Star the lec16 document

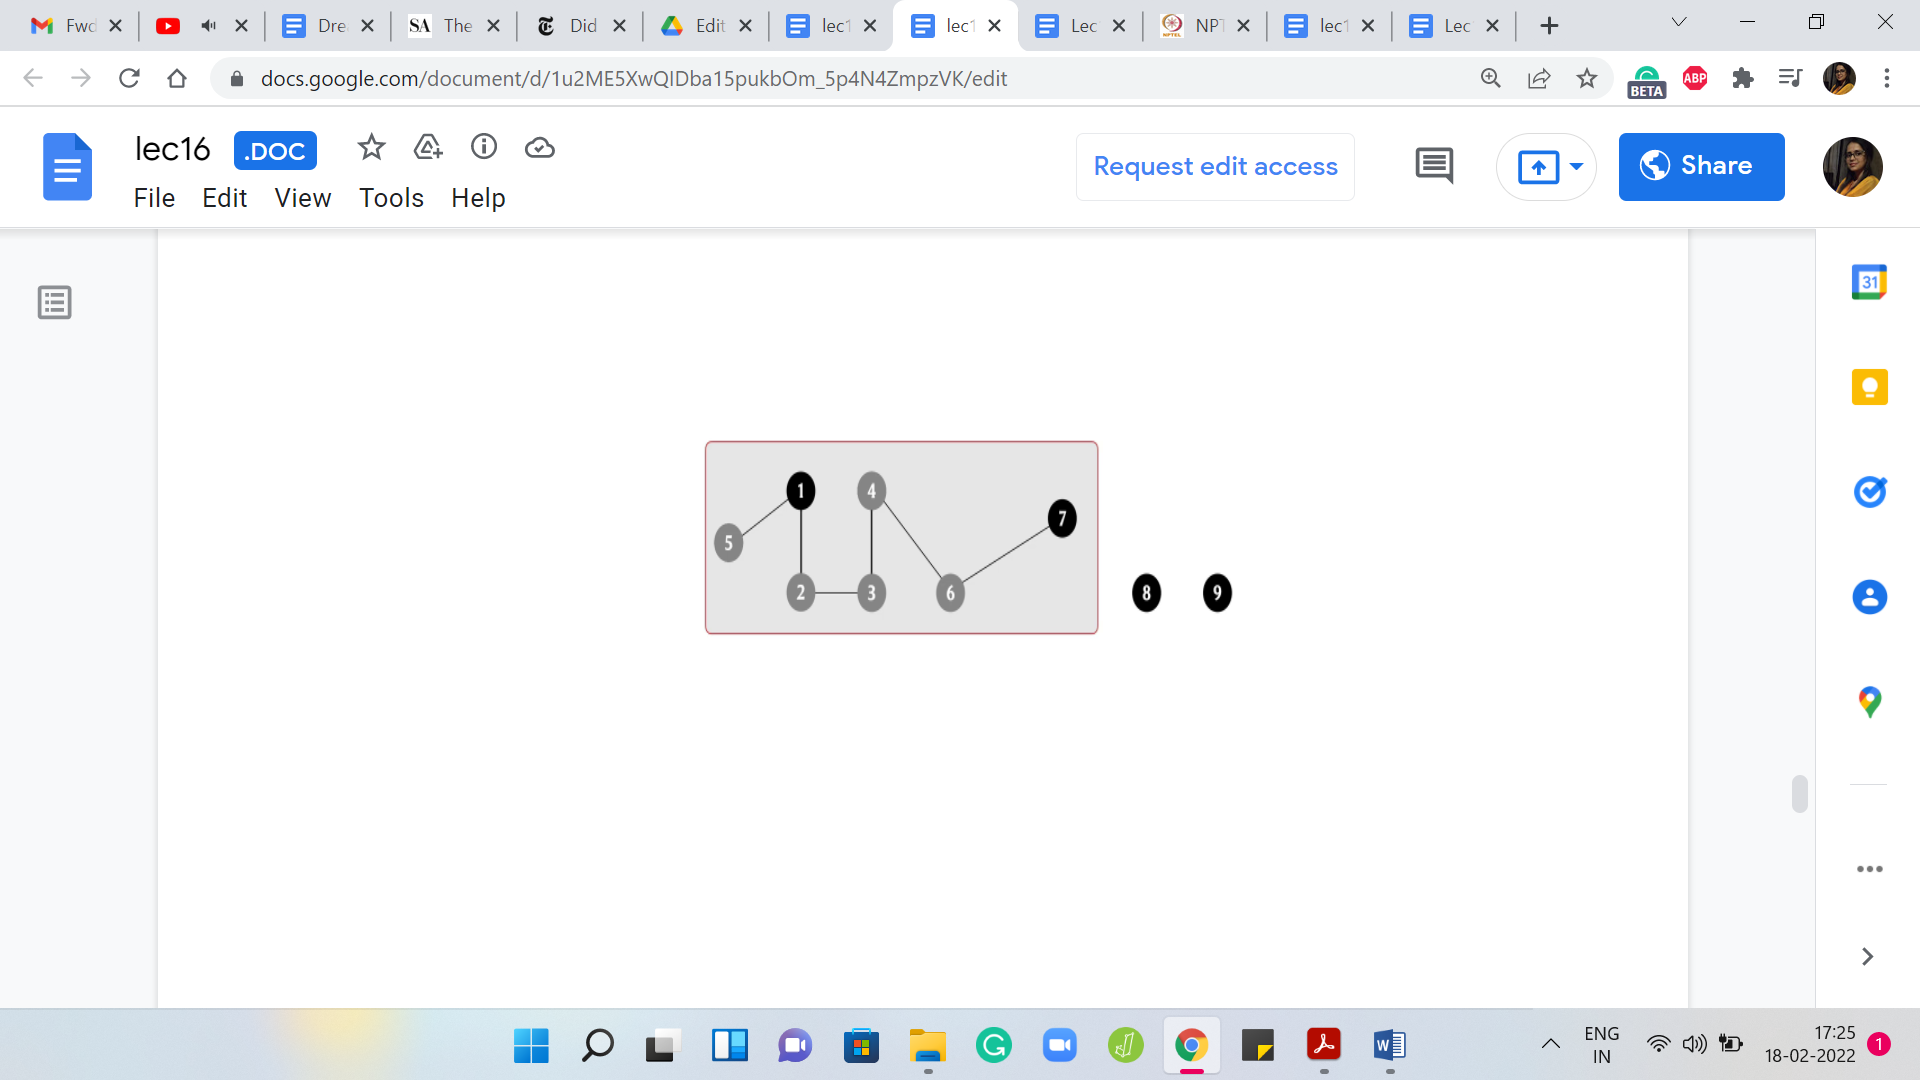(371, 148)
